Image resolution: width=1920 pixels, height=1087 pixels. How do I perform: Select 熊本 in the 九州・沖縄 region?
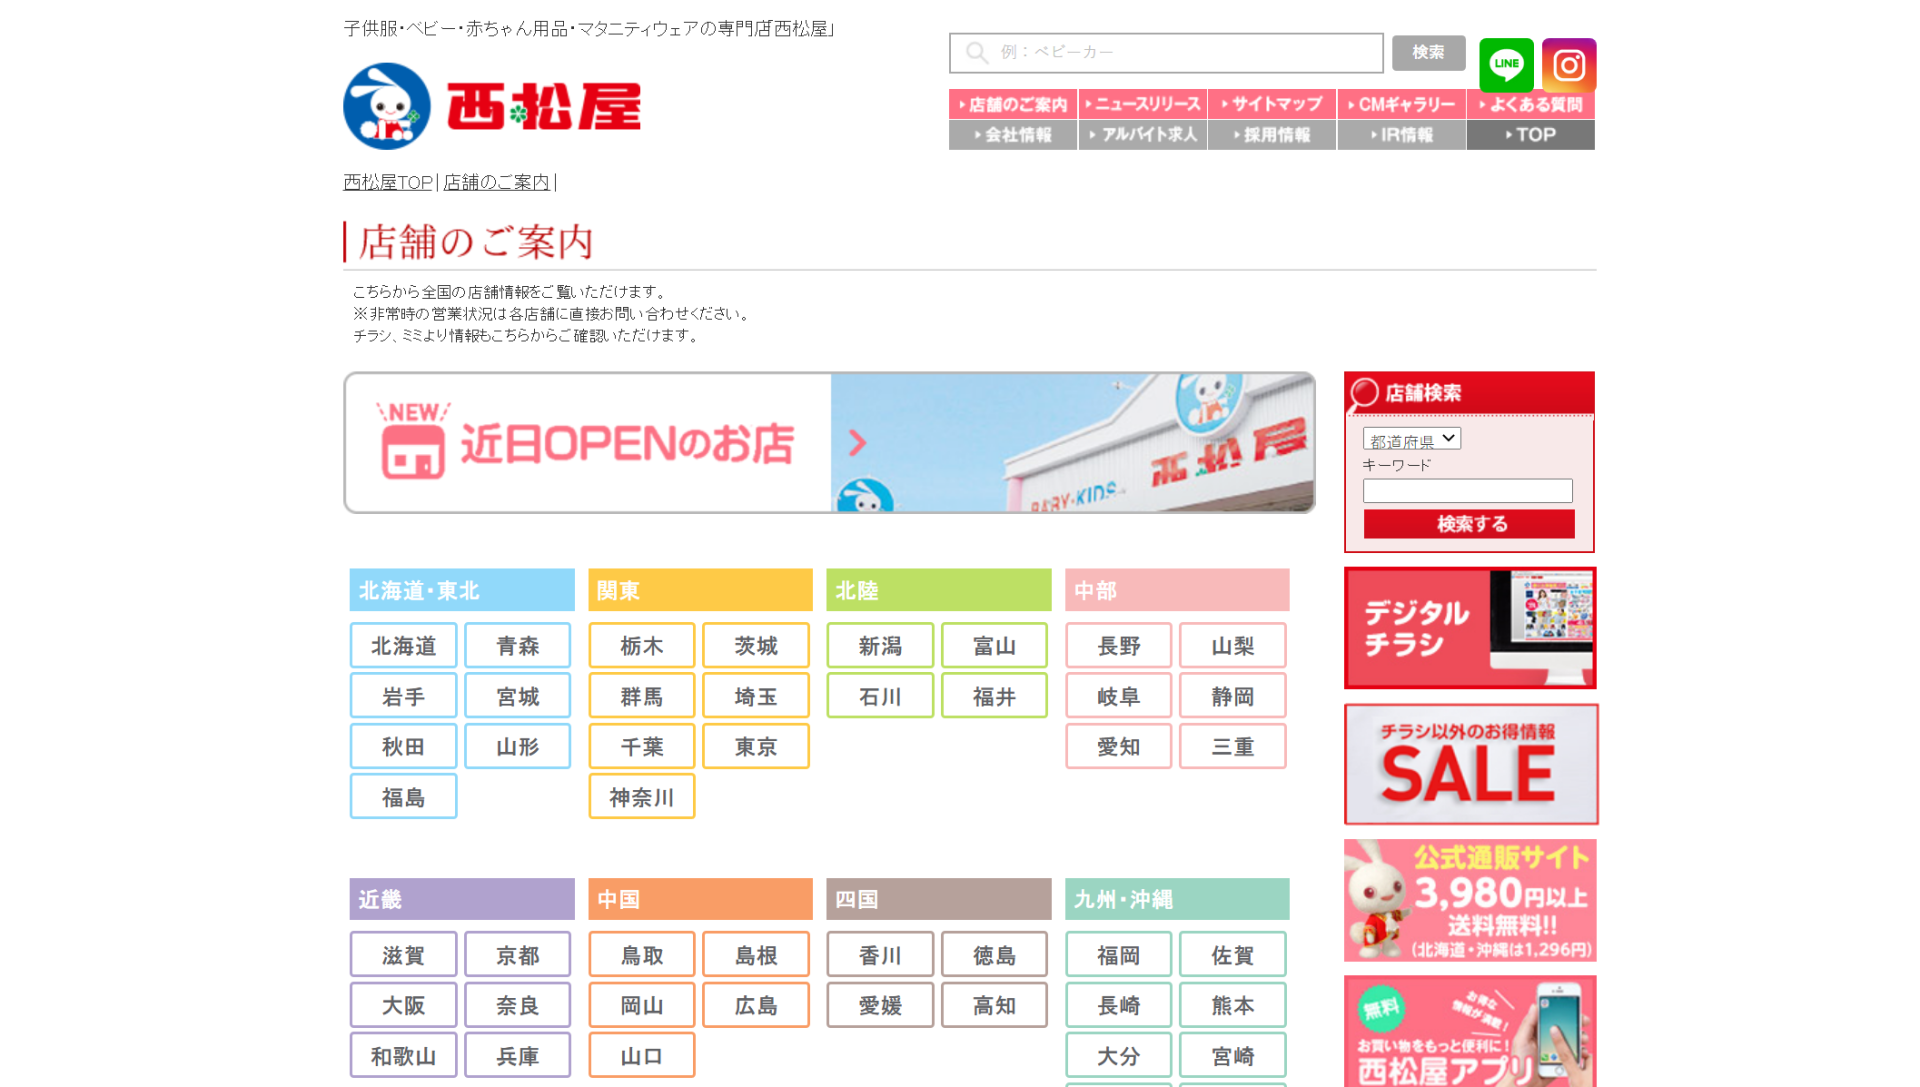(x=1233, y=1005)
